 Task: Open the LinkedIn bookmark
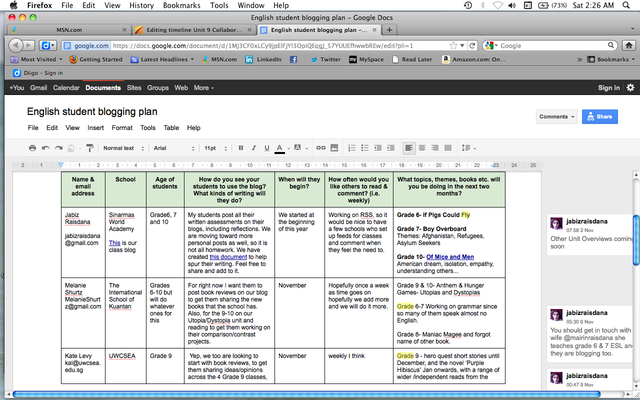pos(263,59)
